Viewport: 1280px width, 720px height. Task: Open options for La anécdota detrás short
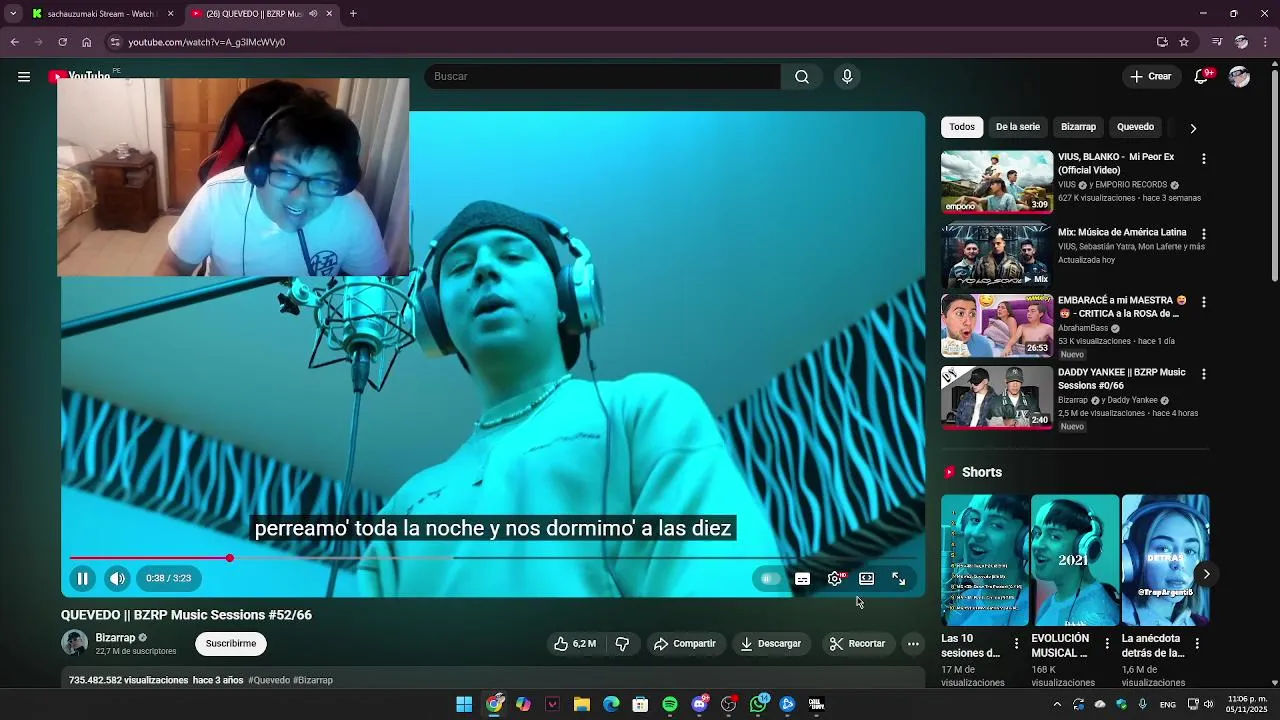click(1197, 644)
